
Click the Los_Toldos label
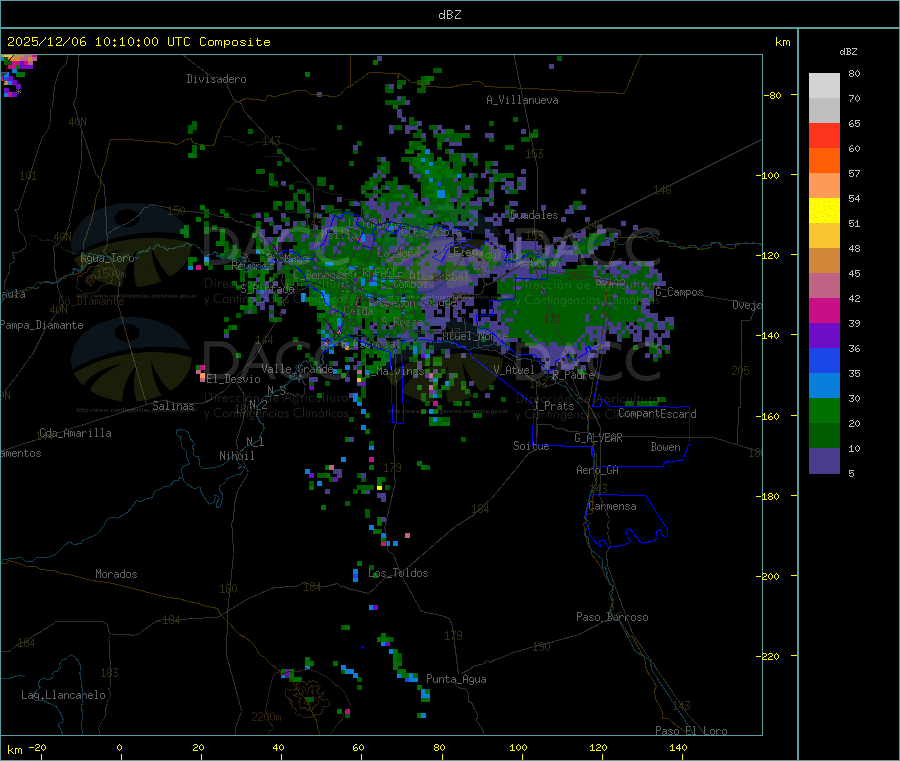(398, 573)
